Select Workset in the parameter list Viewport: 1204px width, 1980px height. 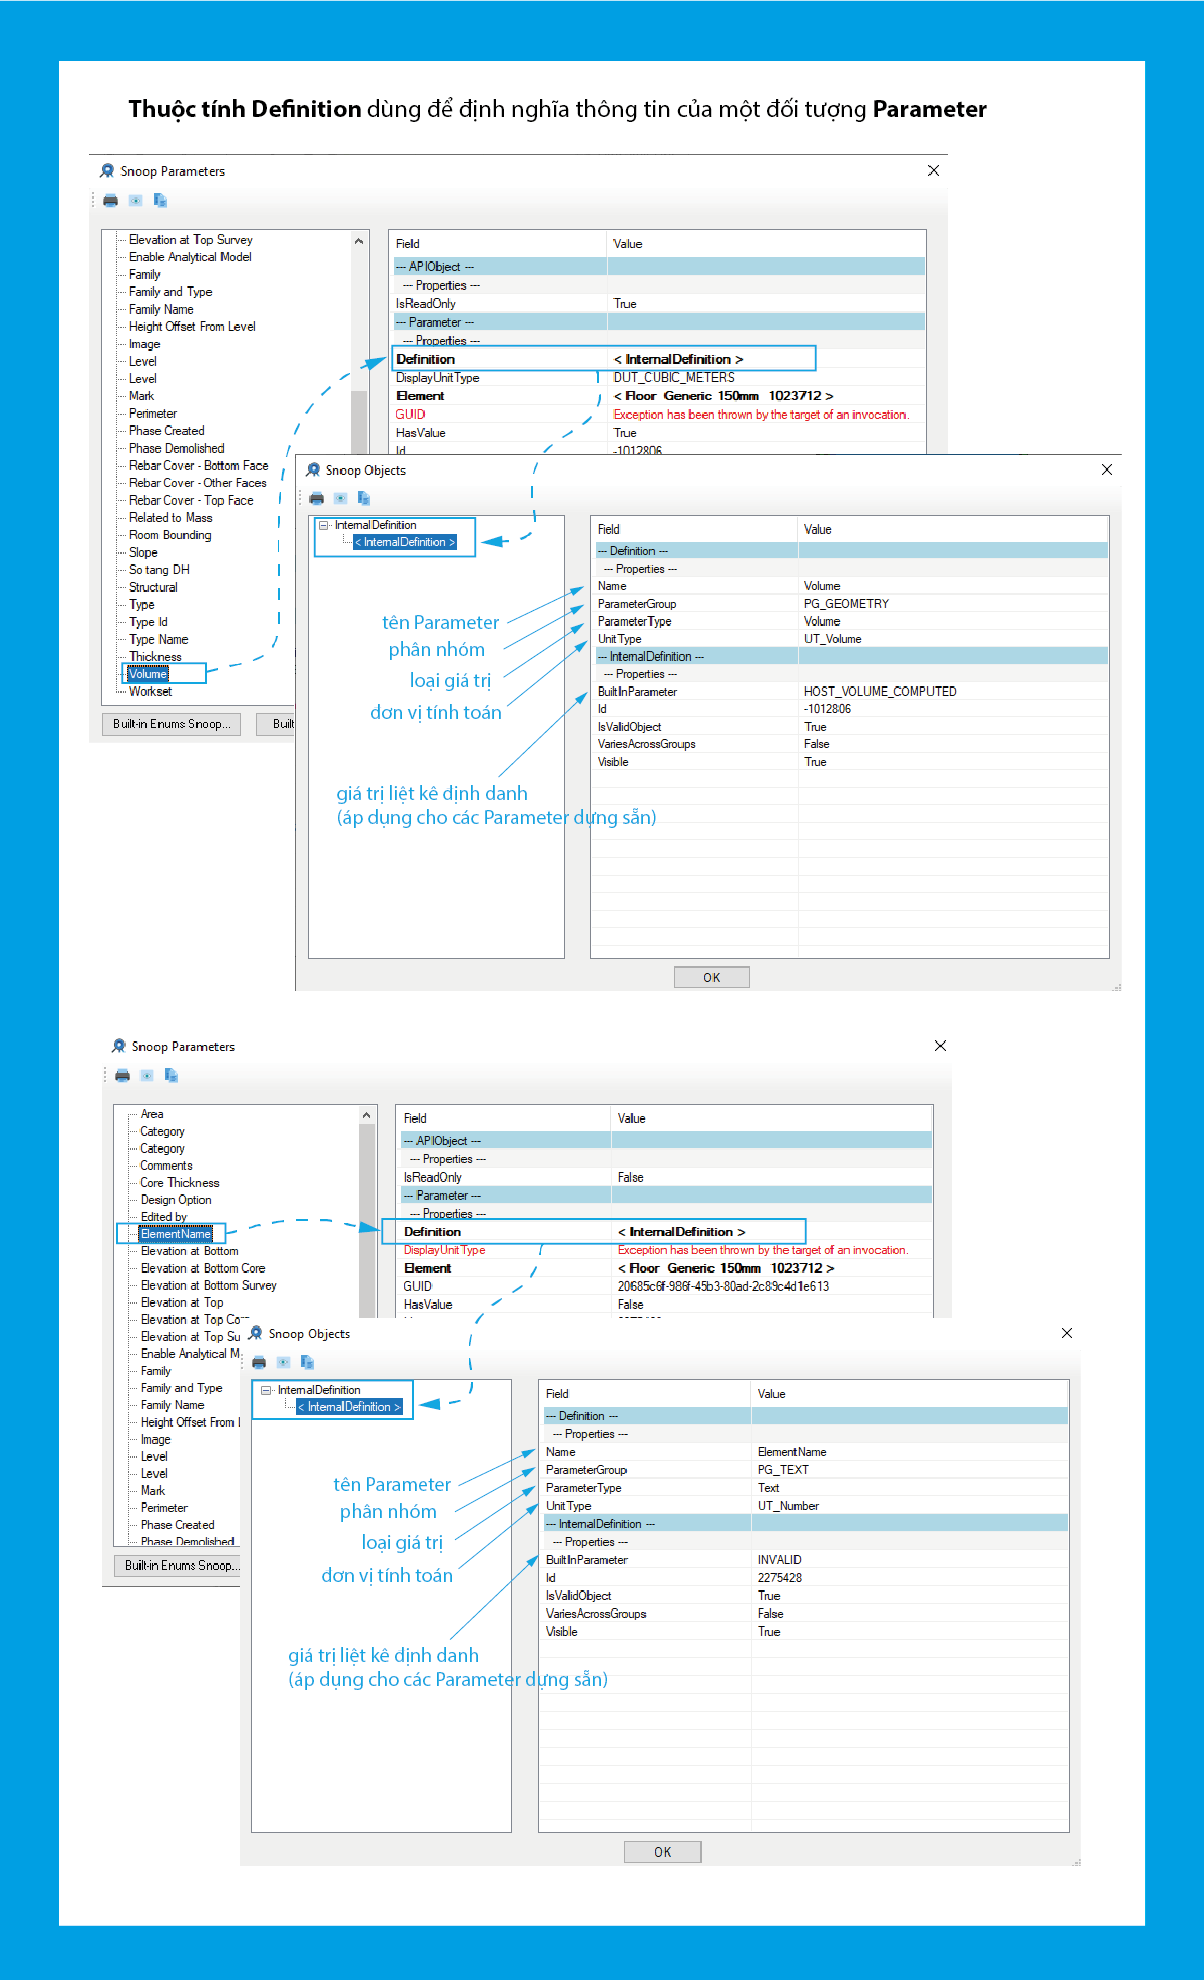coord(150,692)
